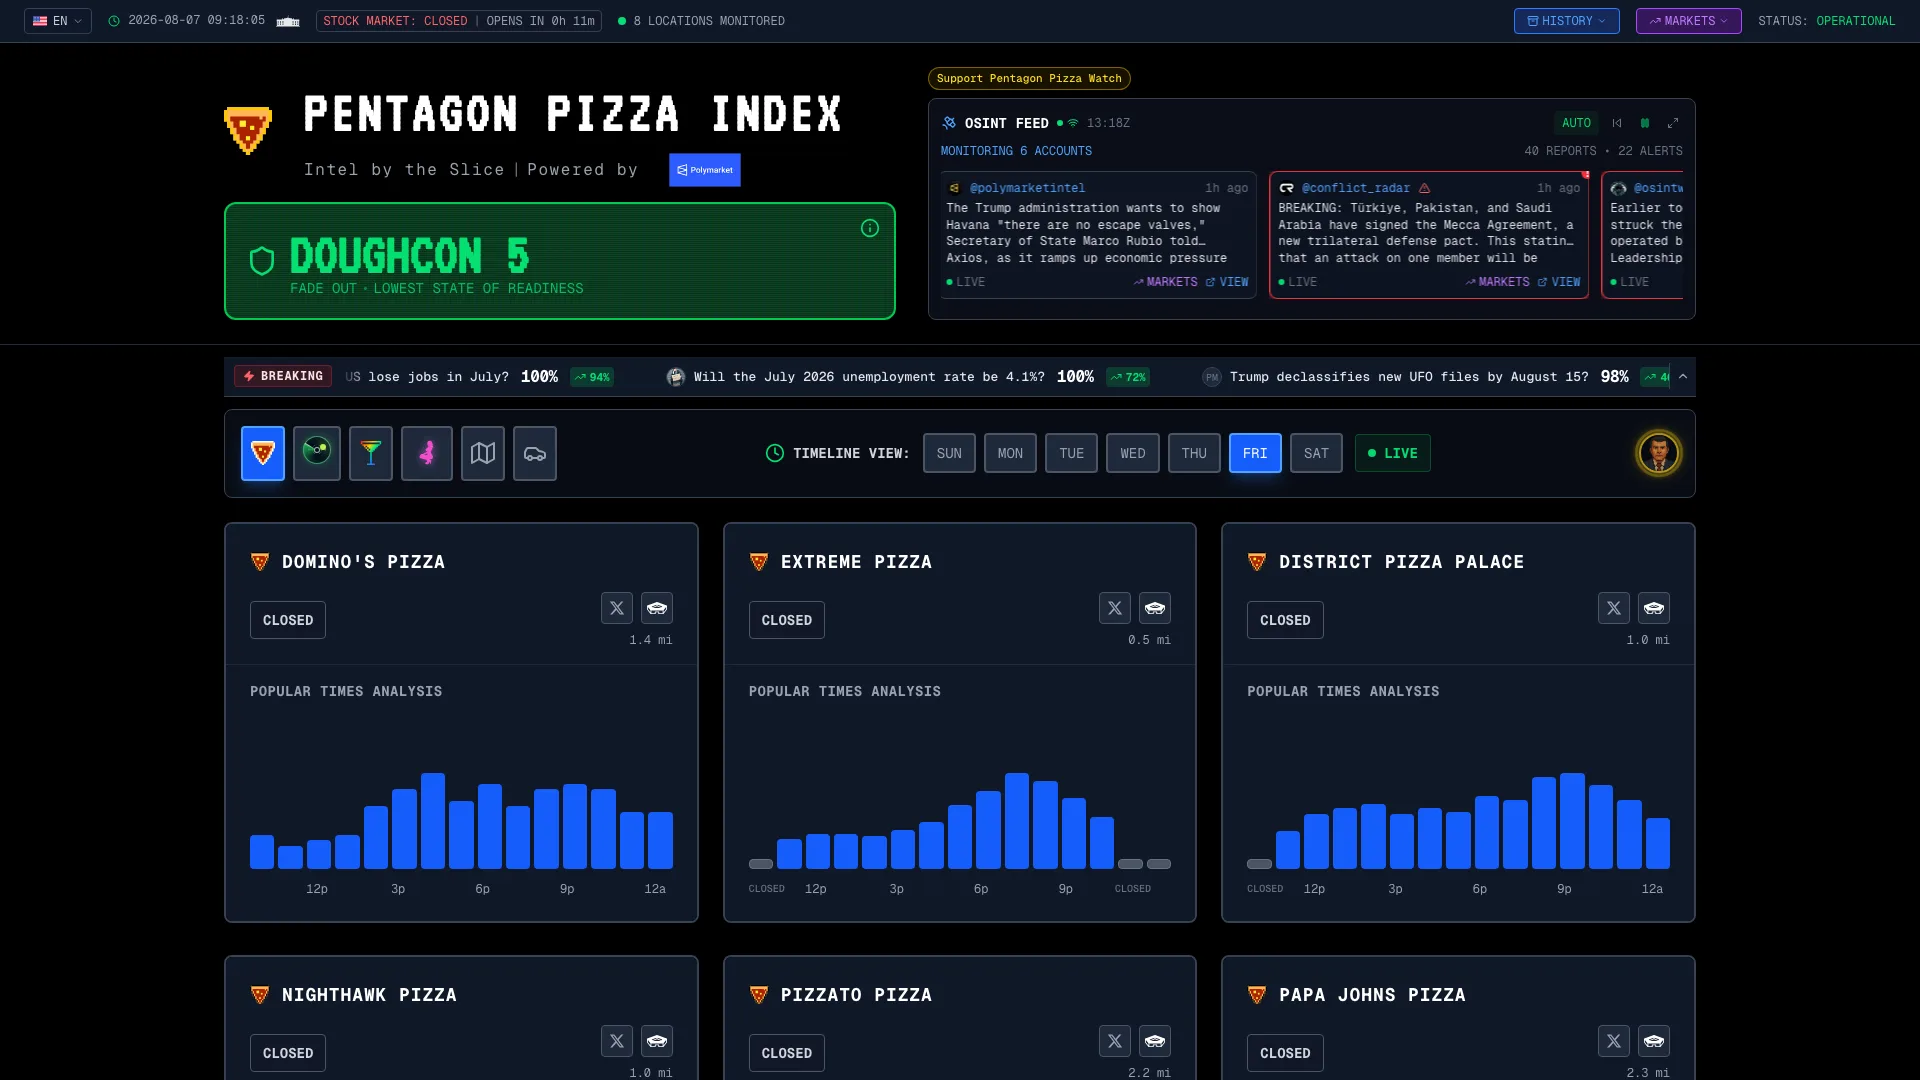Toggle the AUTO feed scrolling mode
1920x1080 pixels.
tap(1576, 123)
